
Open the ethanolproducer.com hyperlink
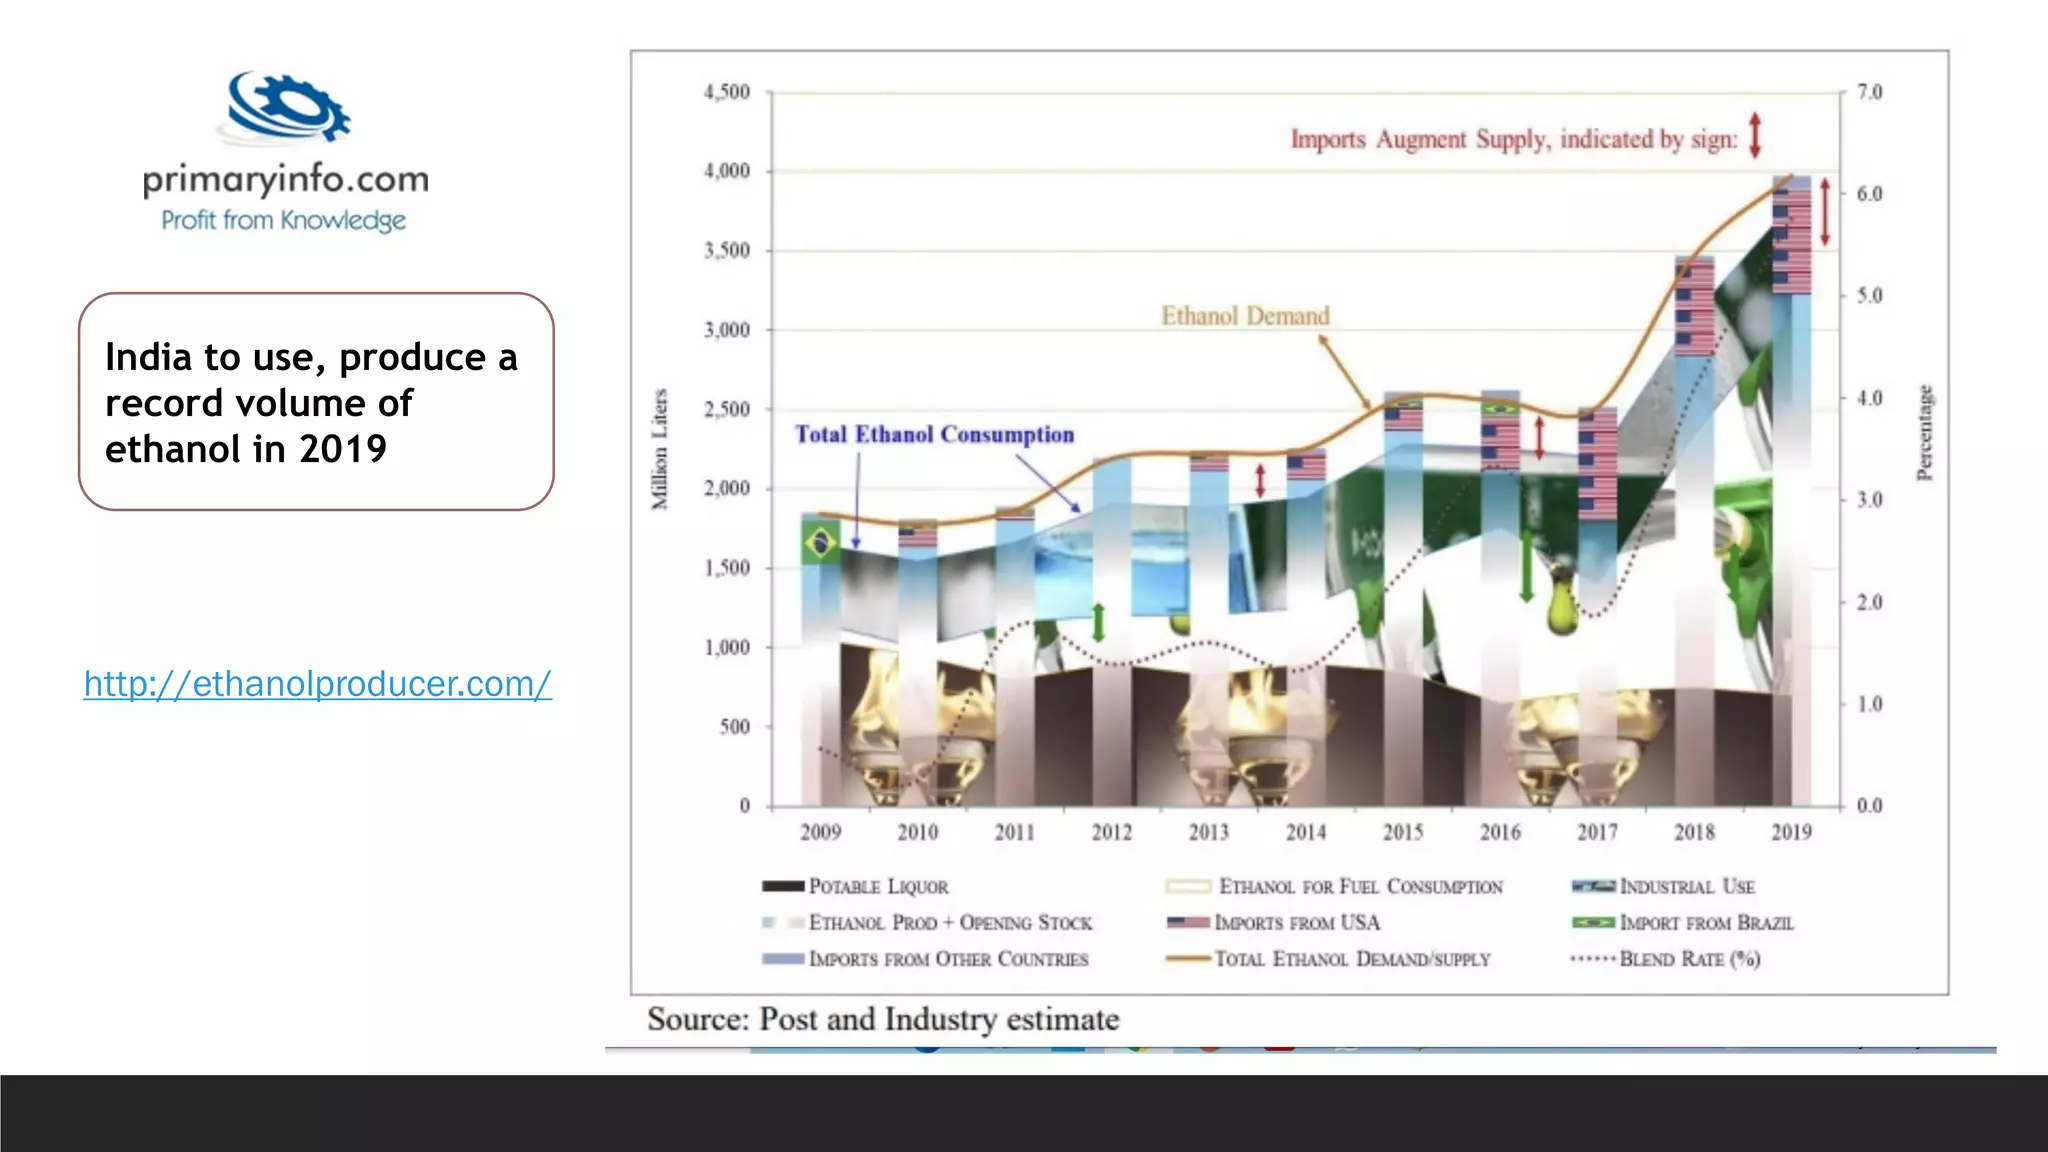click(317, 684)
